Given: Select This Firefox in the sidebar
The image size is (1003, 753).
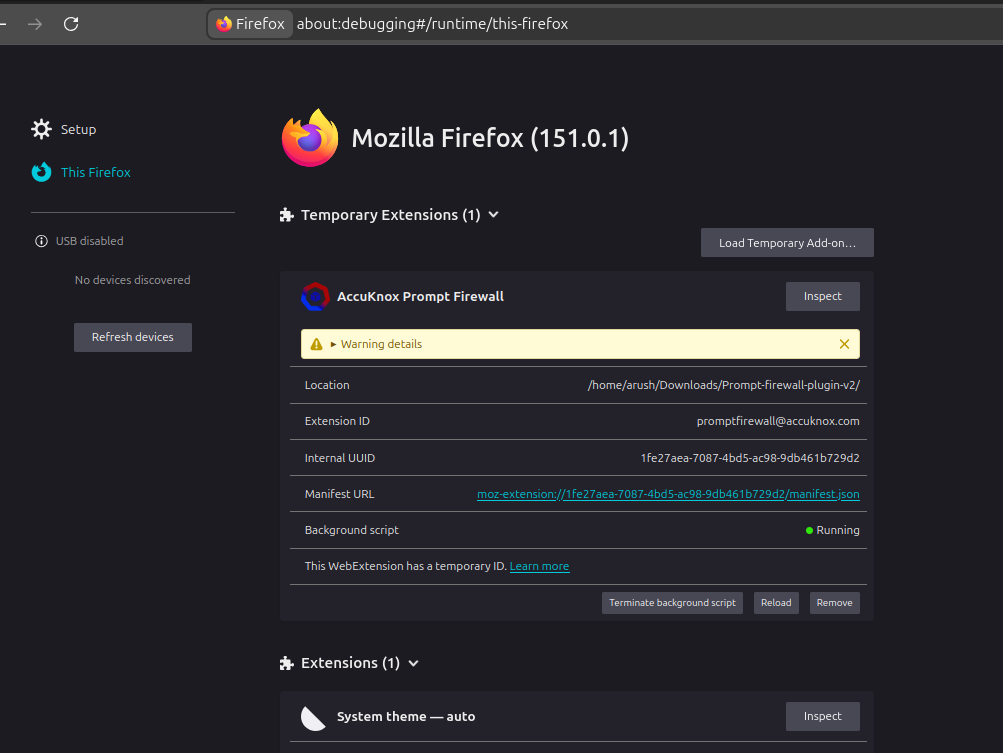Looking at the screenshot, I should click(x=95, y=172).
